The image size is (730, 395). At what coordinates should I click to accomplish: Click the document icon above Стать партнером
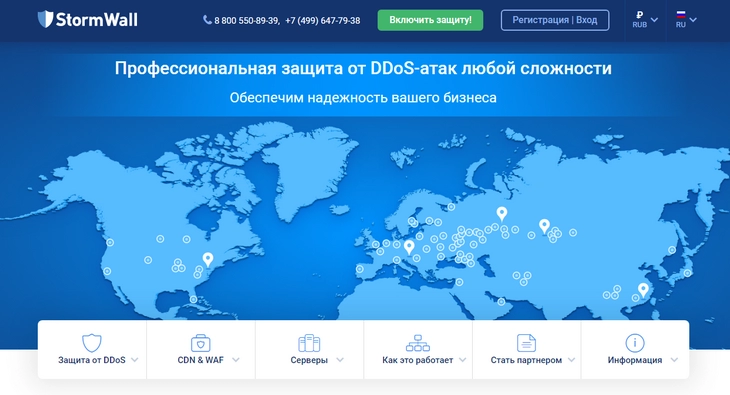[526, 343]
